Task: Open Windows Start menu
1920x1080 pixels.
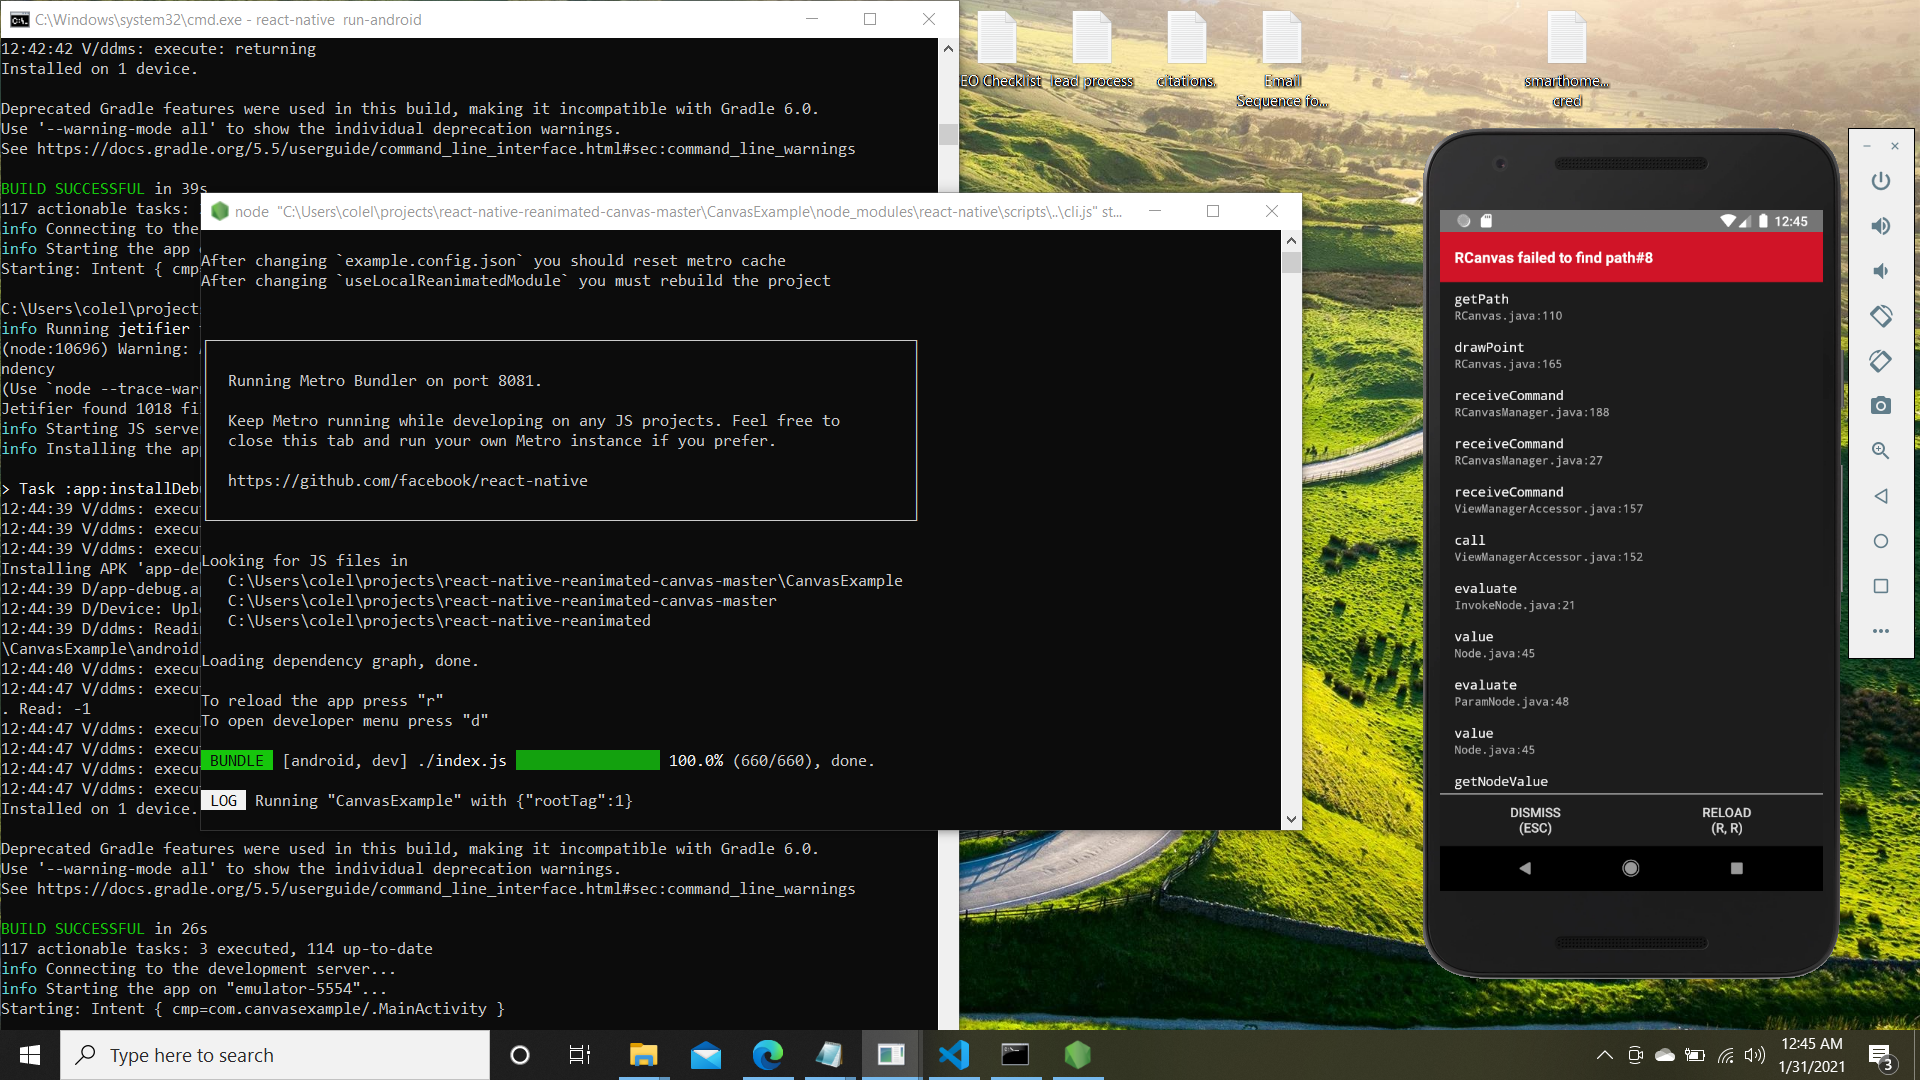Action: coord(30,1055)
